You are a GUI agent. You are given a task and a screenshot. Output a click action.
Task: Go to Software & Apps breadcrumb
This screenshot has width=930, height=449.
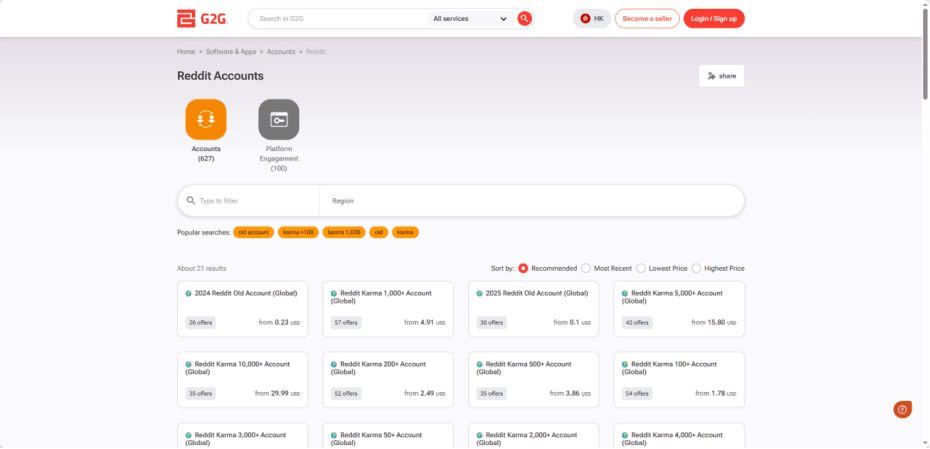(x=231, y=52)
